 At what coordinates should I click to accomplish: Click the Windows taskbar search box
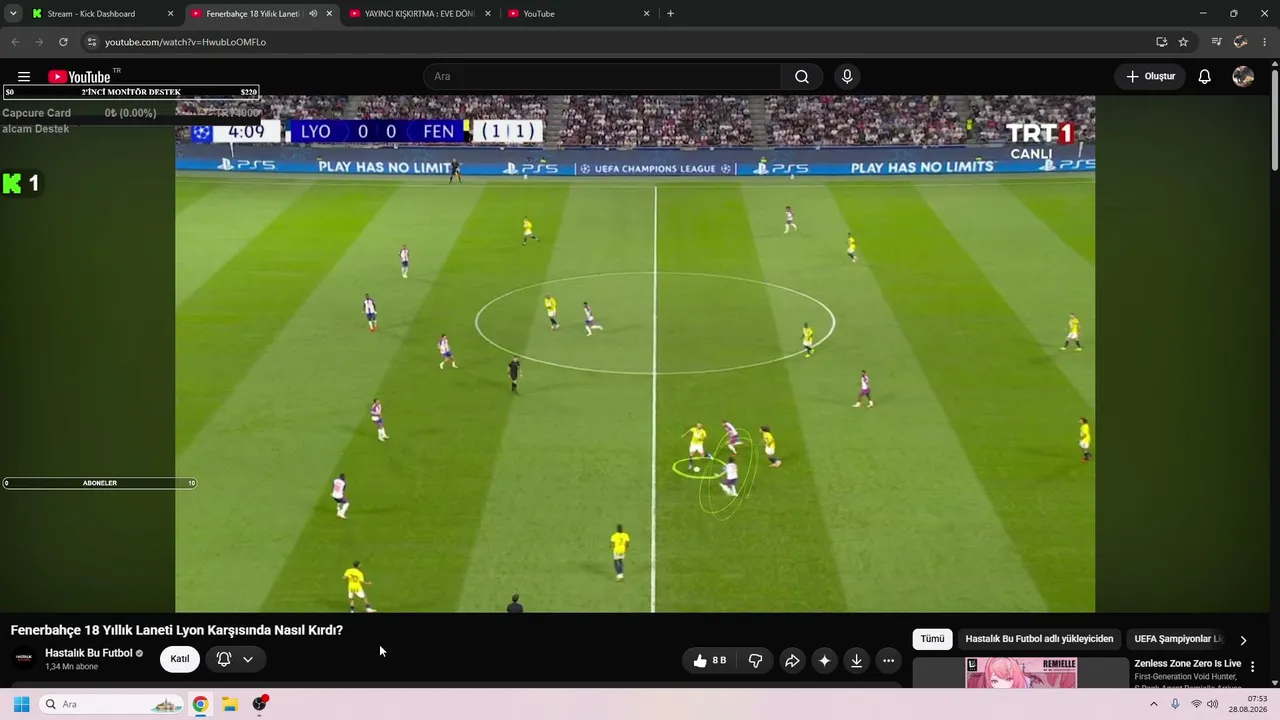(112, 704)
